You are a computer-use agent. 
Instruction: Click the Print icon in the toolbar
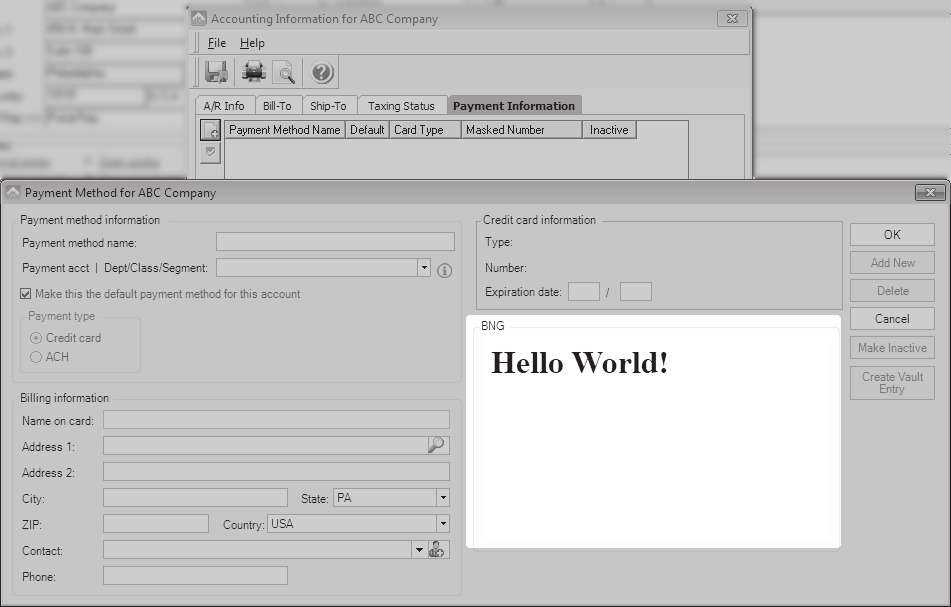tap(254, 72)
